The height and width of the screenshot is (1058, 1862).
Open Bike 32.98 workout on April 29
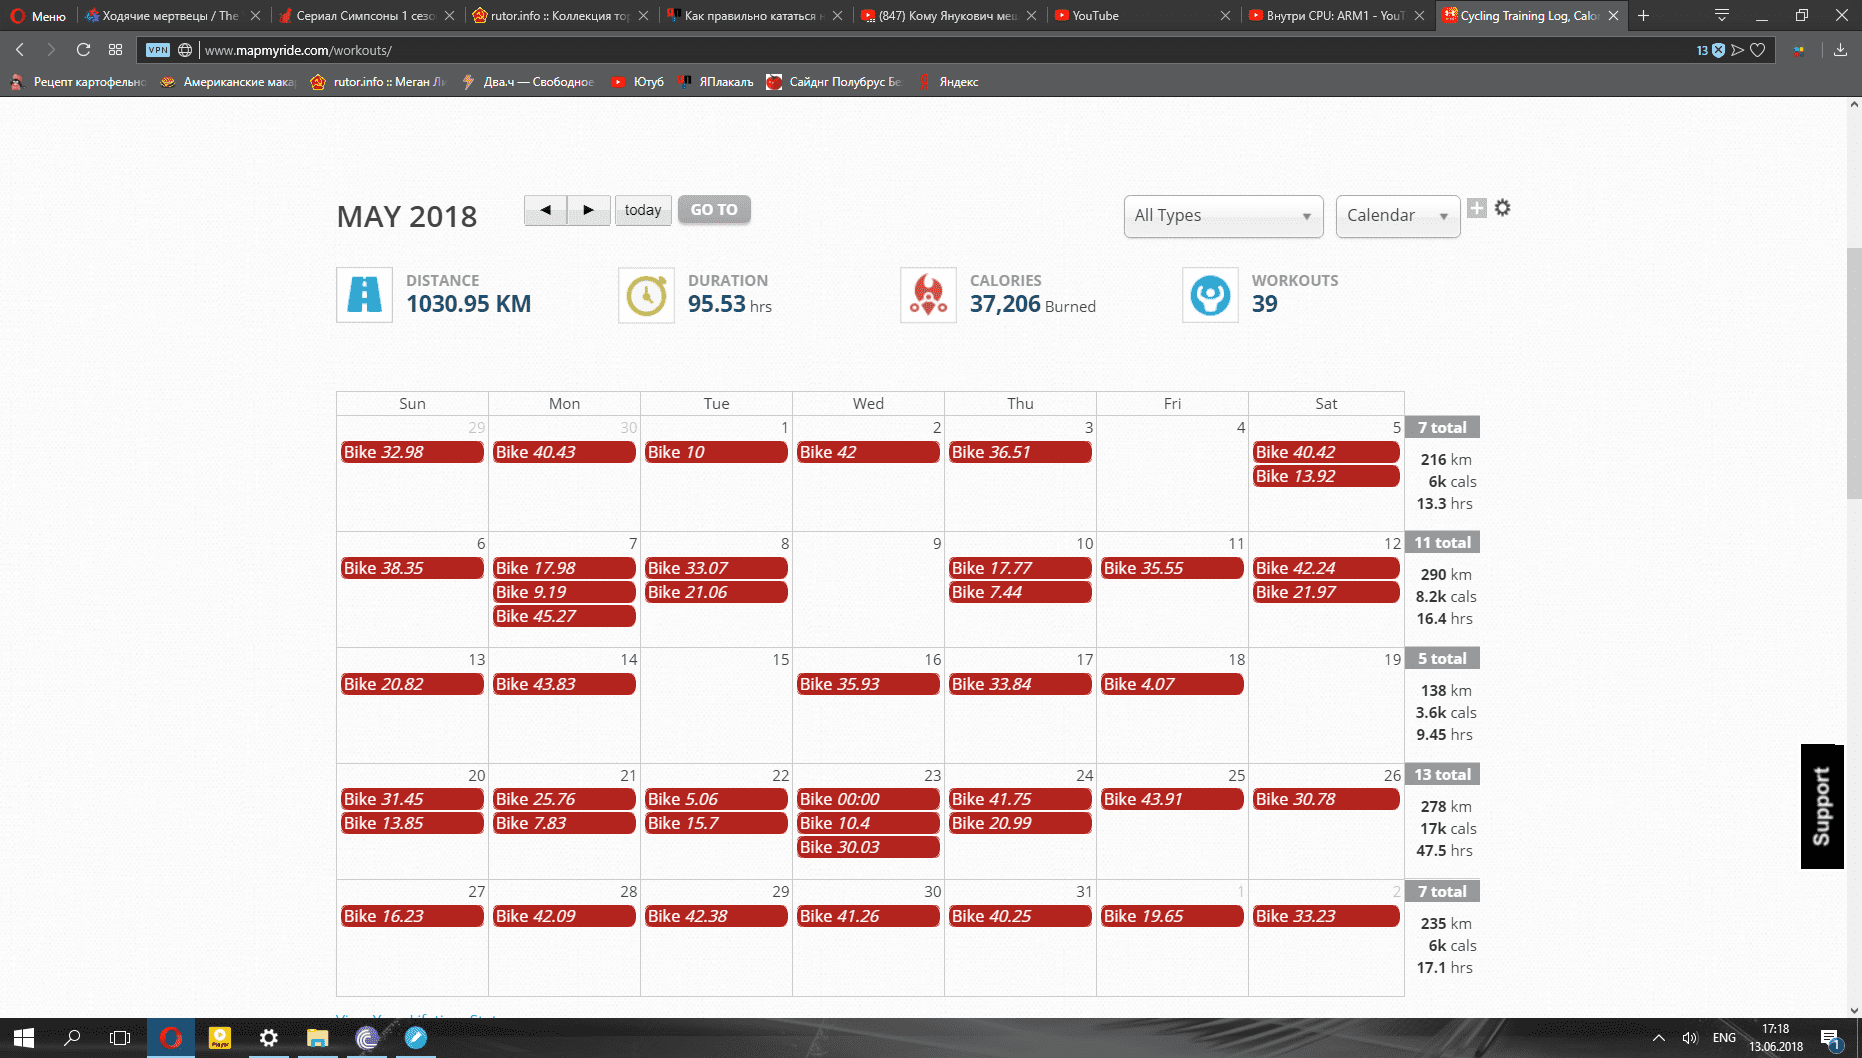click(x=412, y=452)
